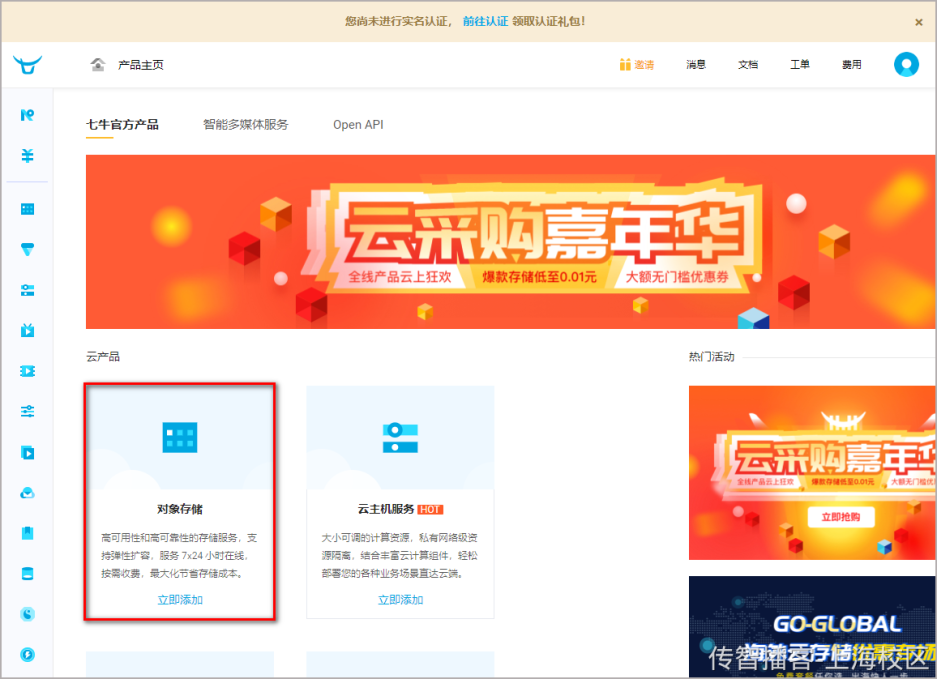Image resolution: width=937 pixels, height=679 pixels.
Task: Open the film strip video sidebar icon
Action: (x=27, y=371)
